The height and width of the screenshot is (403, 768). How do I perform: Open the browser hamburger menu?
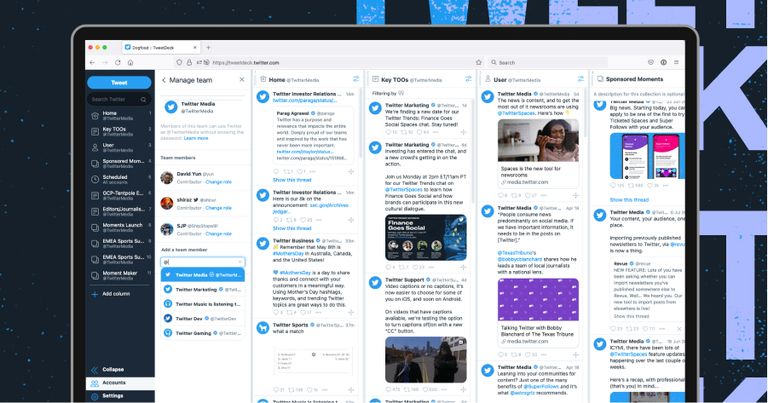tap(676, 62)
